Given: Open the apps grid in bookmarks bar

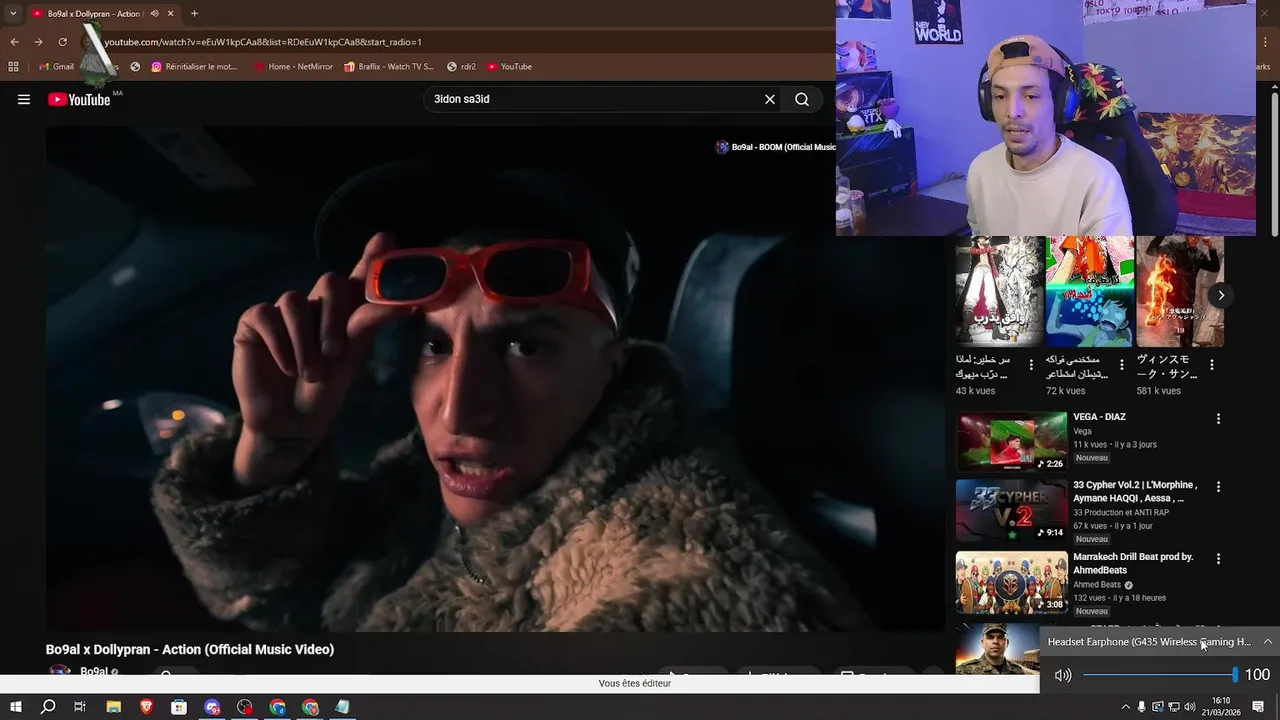Looking at the screenshot, I should 13,67.
